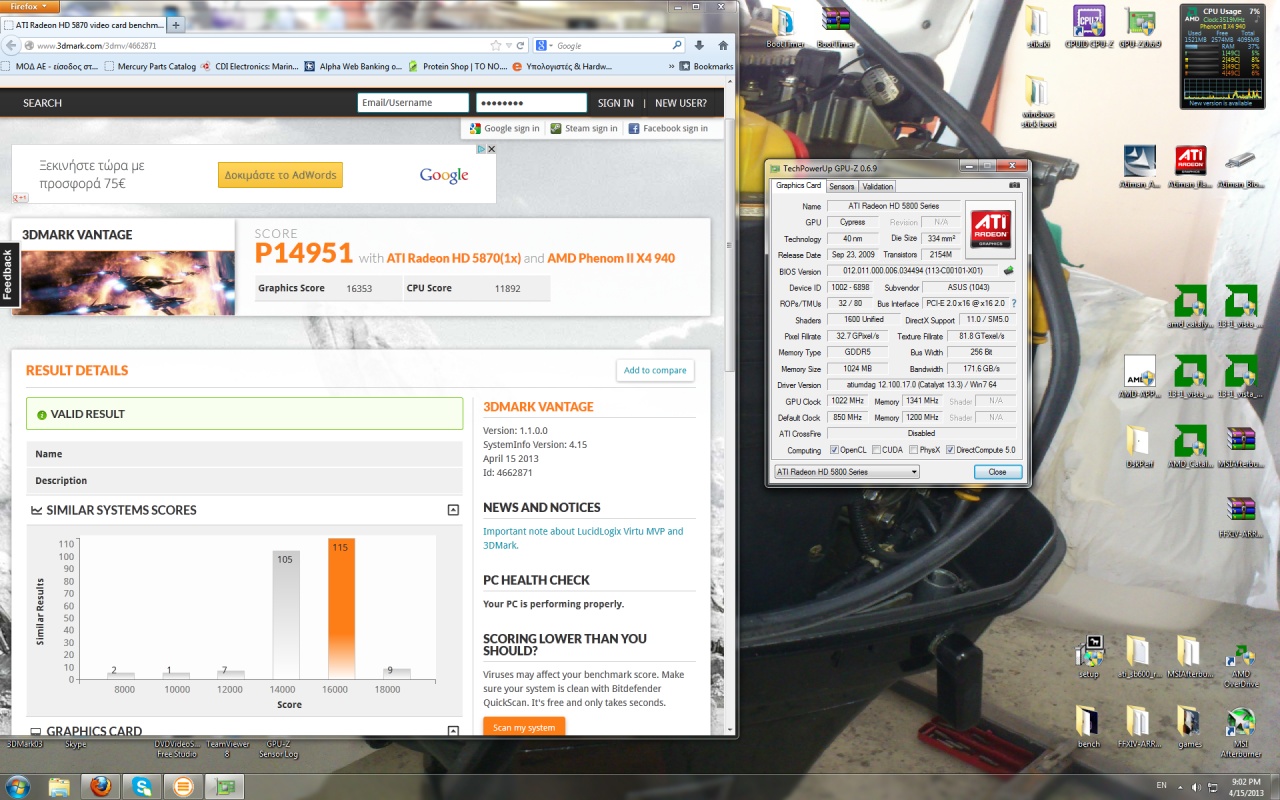Toggle PhysX checkbox in GPU-Z
Image resolution: width=1280 pixels, height=800 pixels.
click(912, 450)
